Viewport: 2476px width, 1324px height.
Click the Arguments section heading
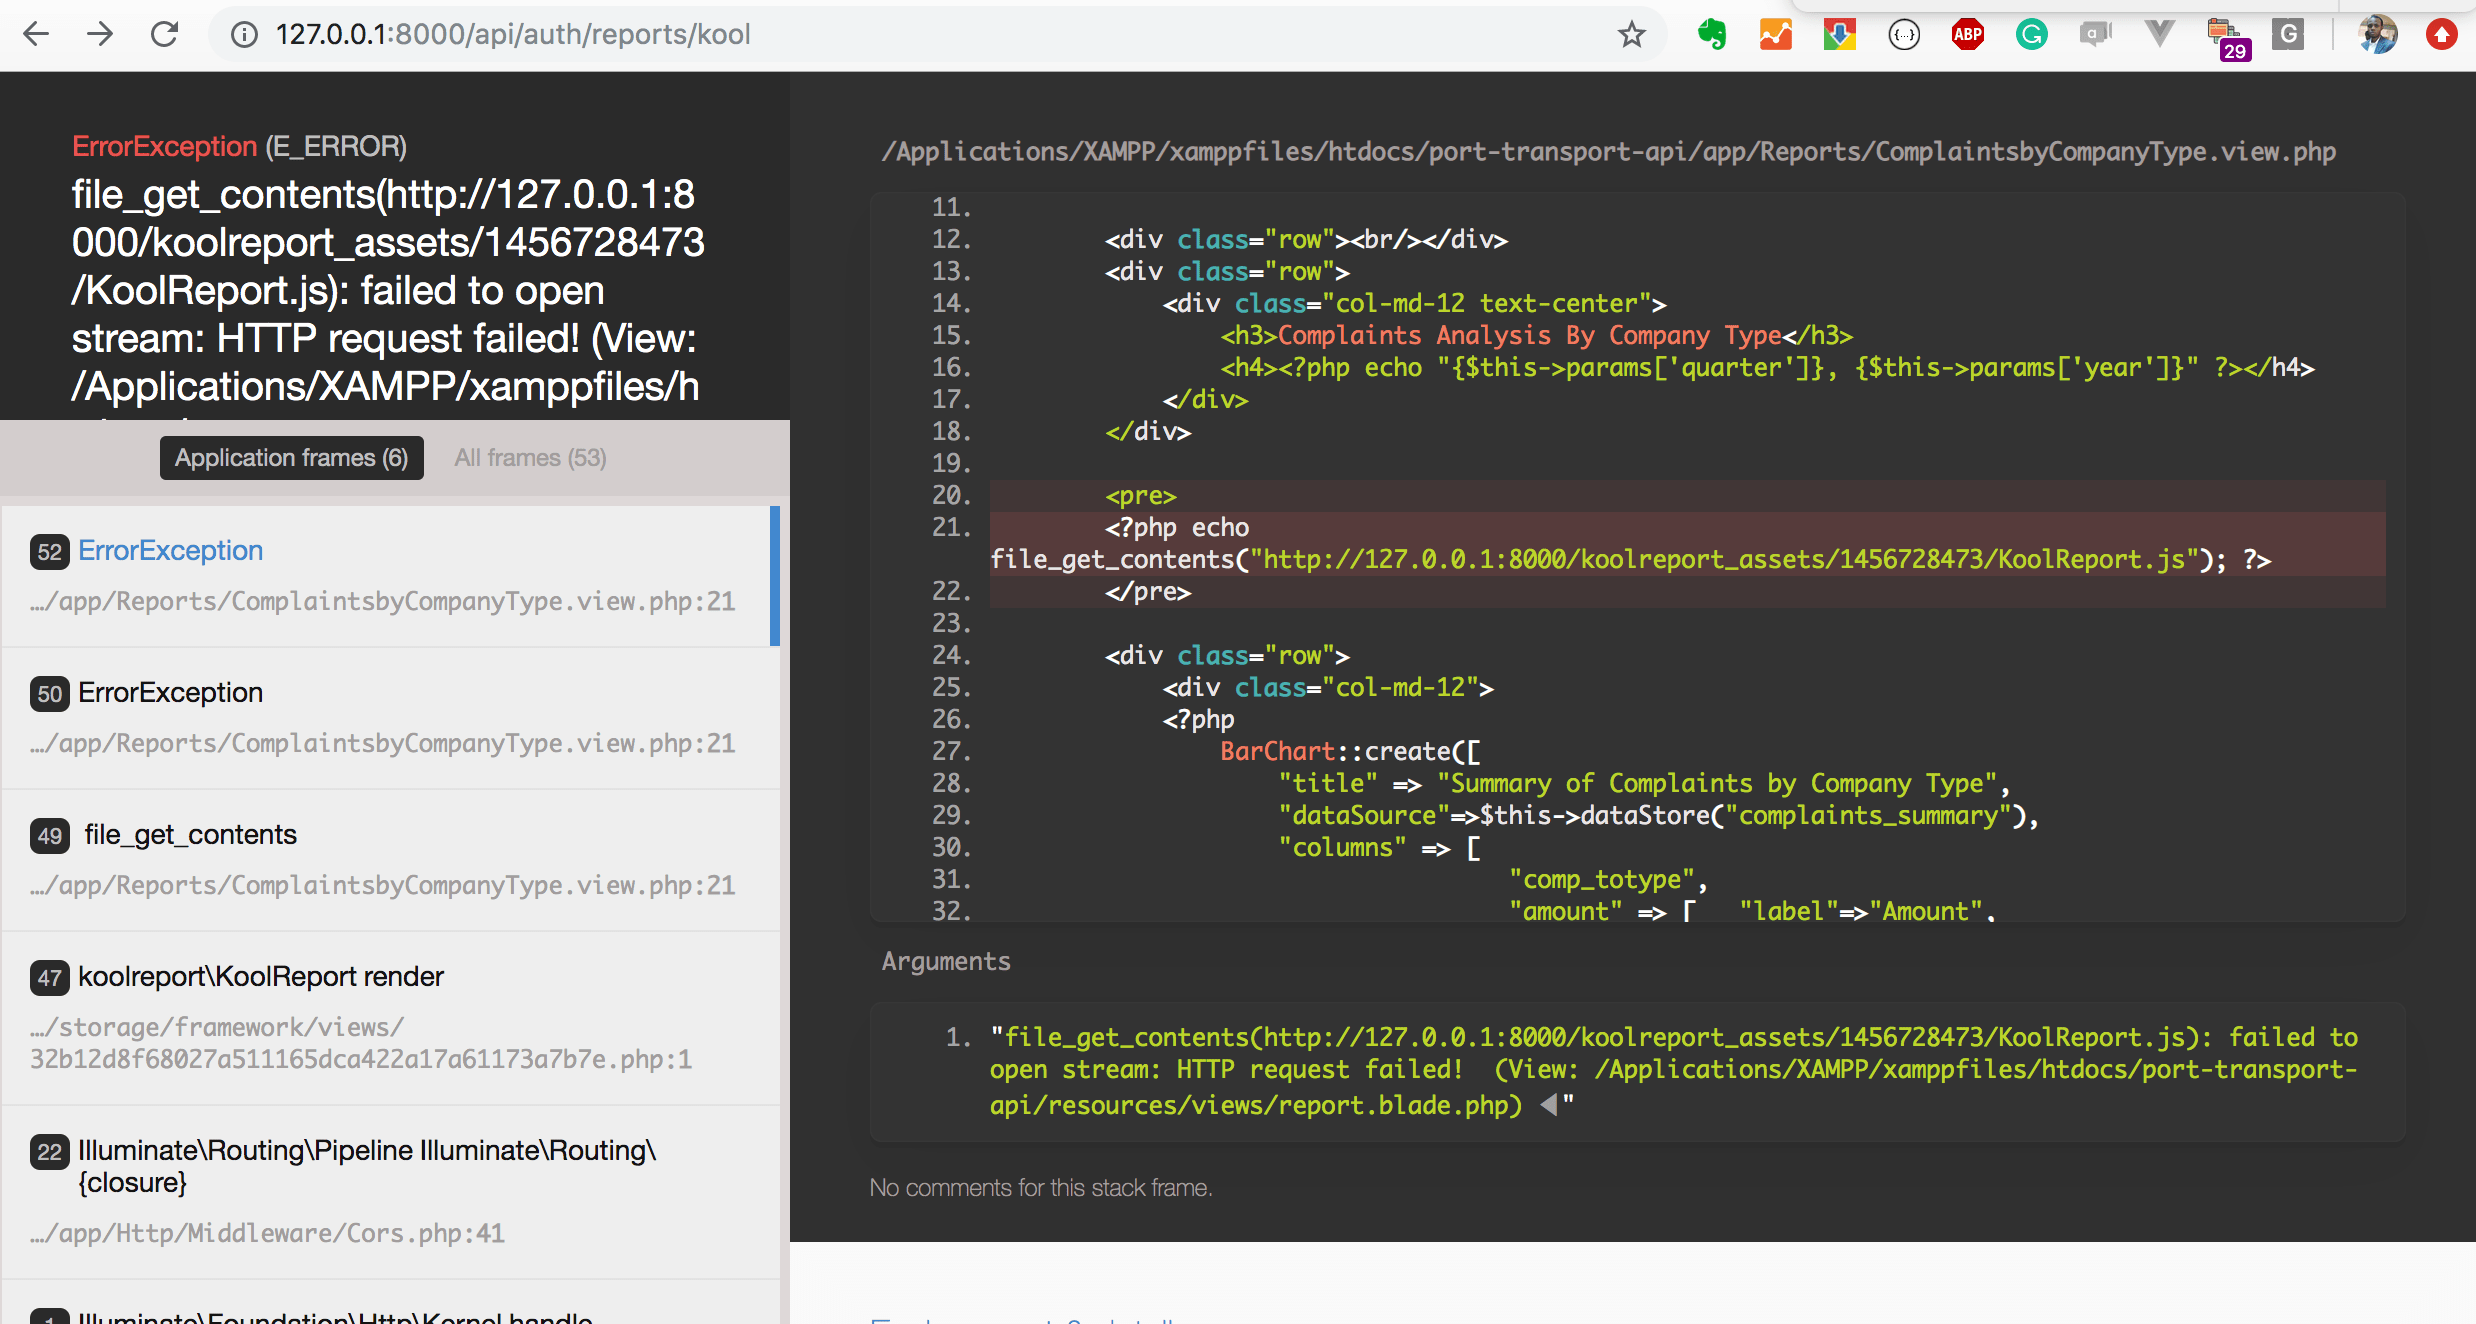click(946, 962)
